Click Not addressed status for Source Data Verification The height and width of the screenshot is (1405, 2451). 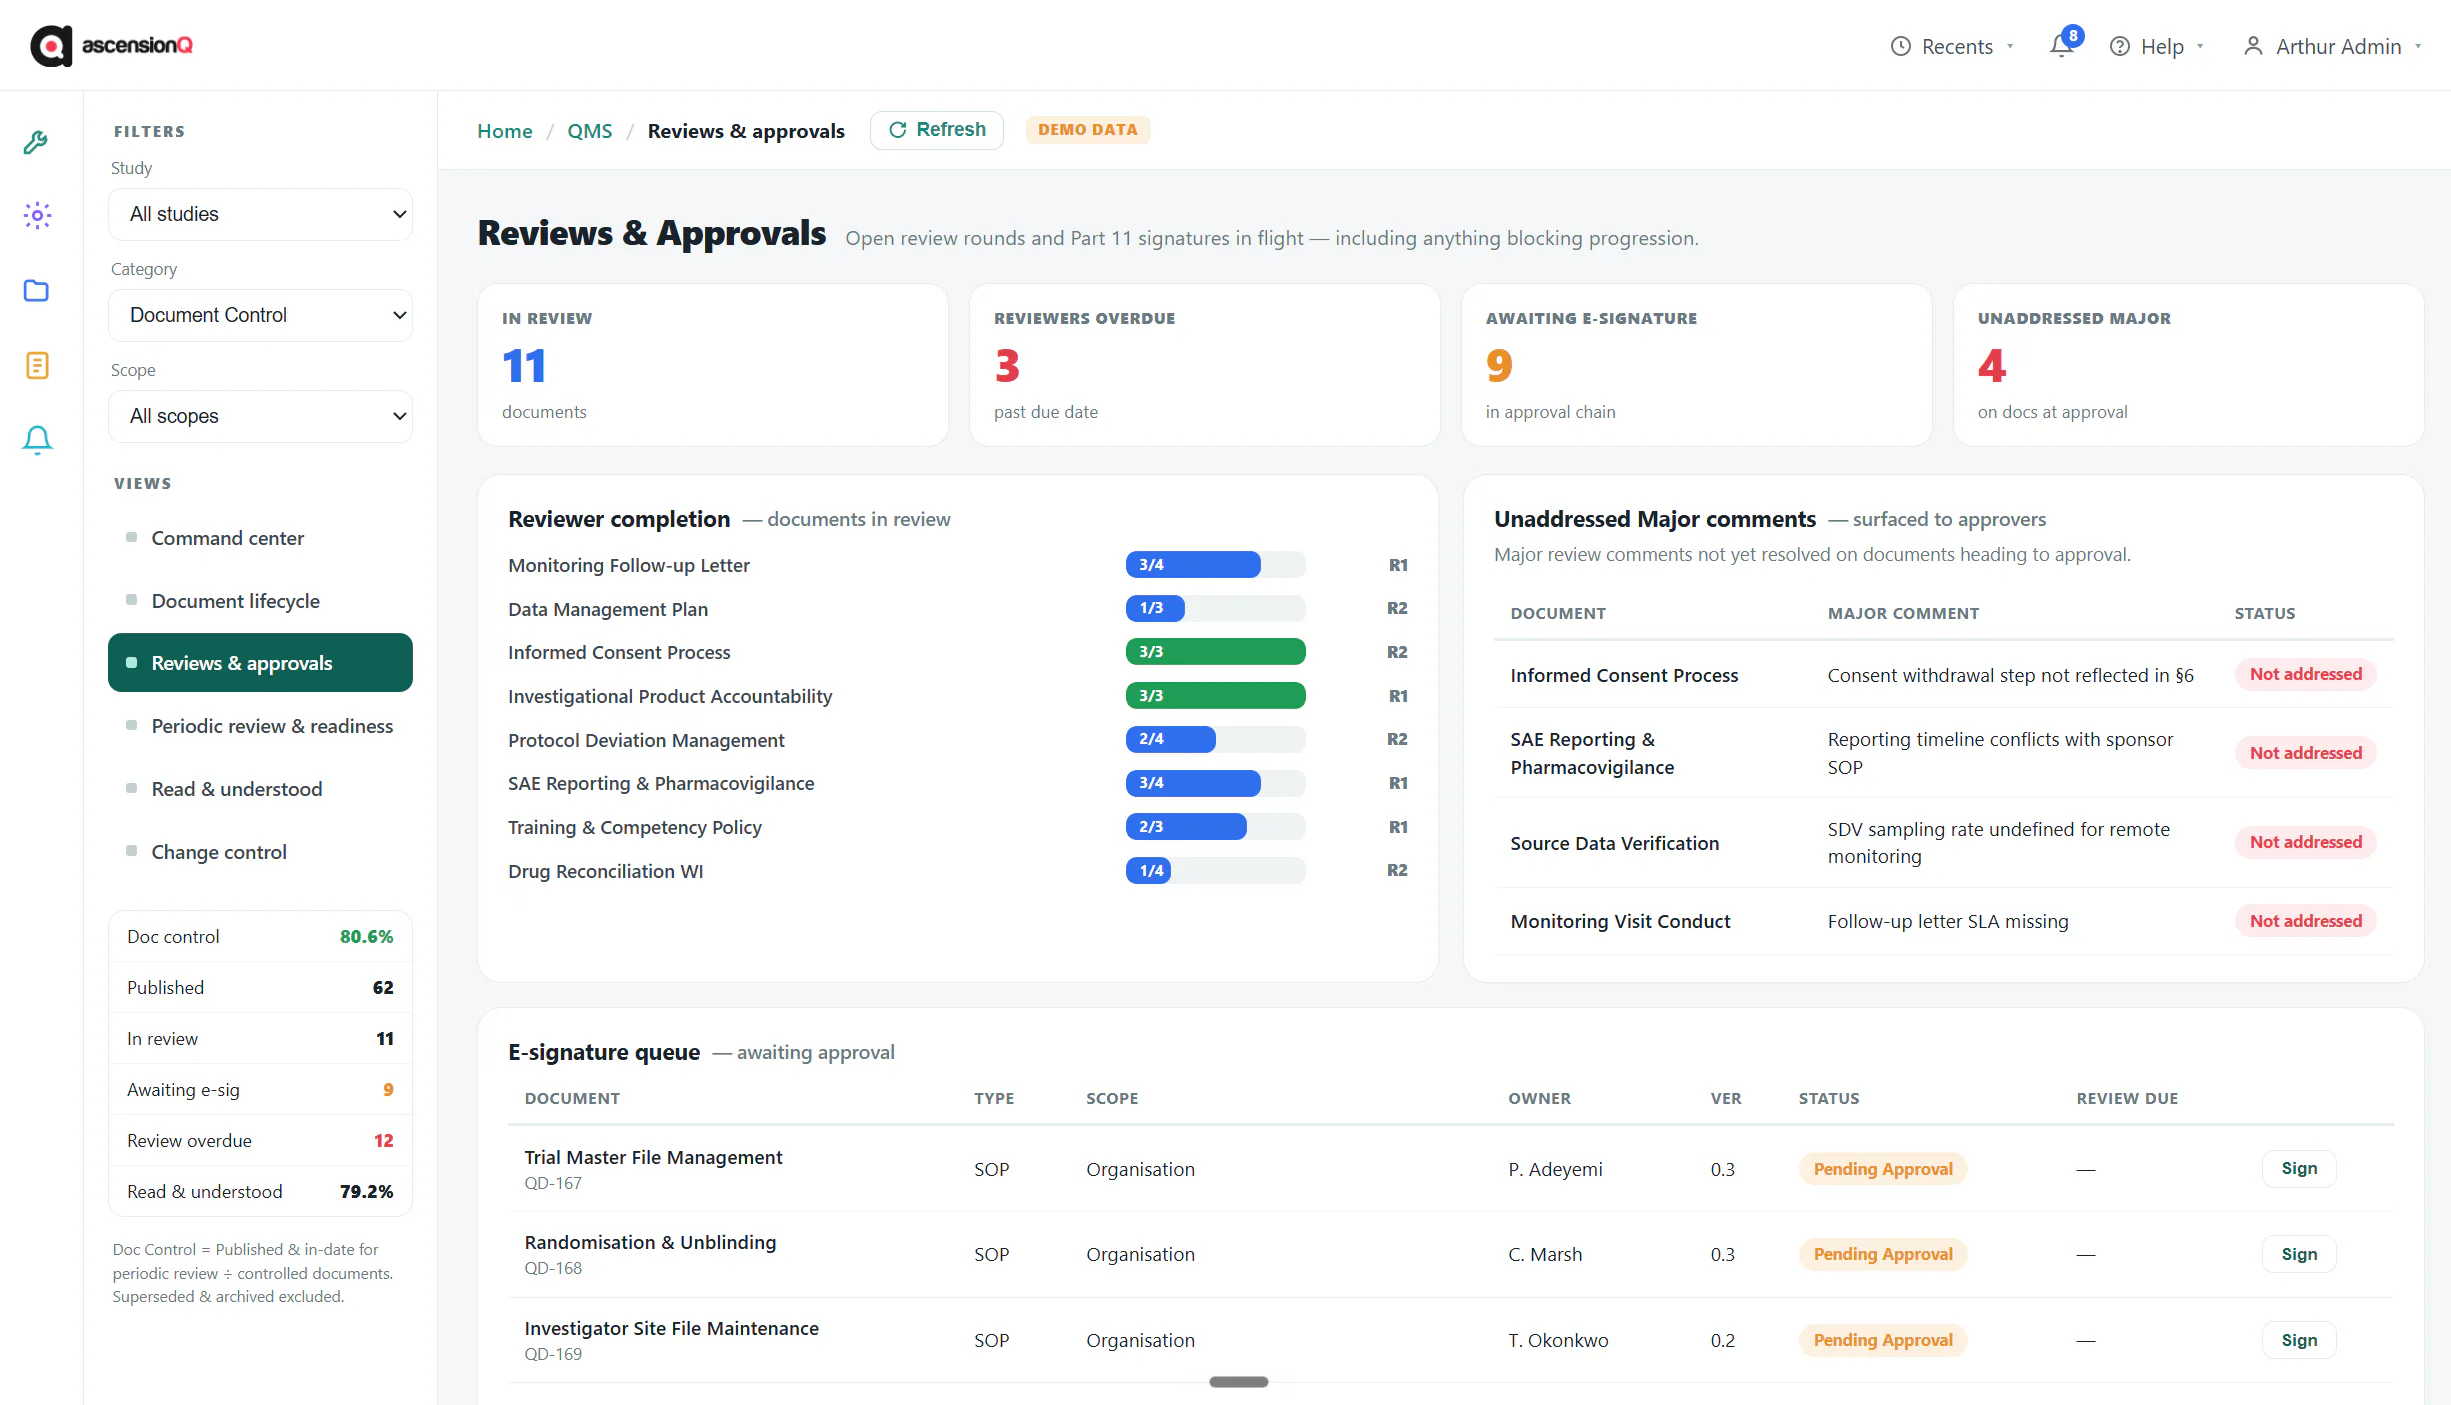[x=2306, y=842]
